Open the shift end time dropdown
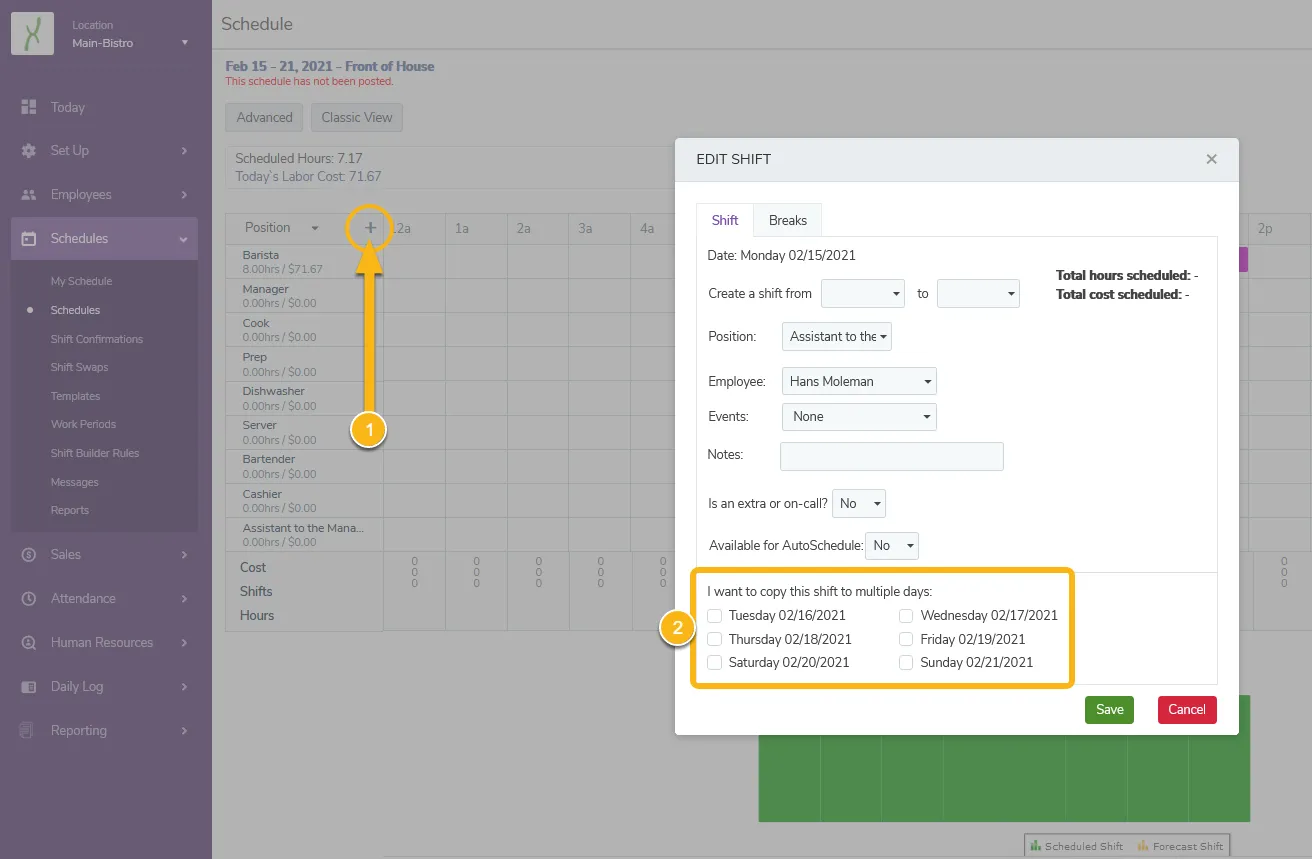 point(978,294)
